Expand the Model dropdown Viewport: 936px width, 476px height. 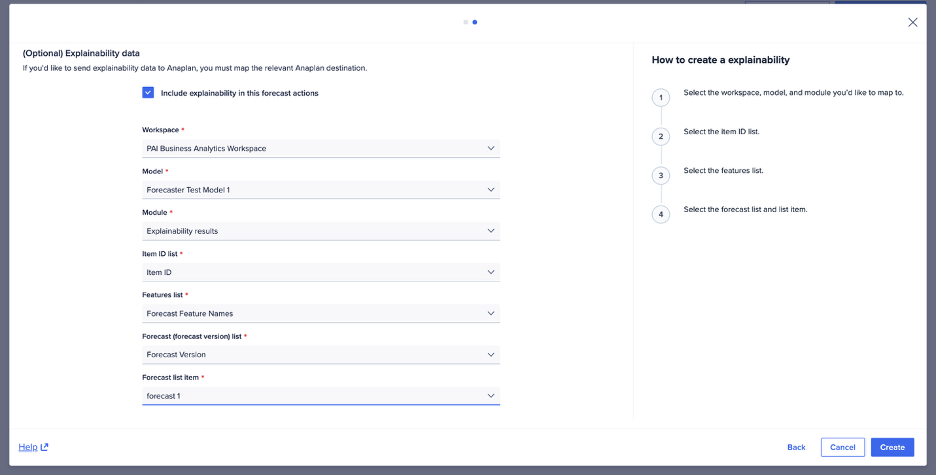click(320, 189)
